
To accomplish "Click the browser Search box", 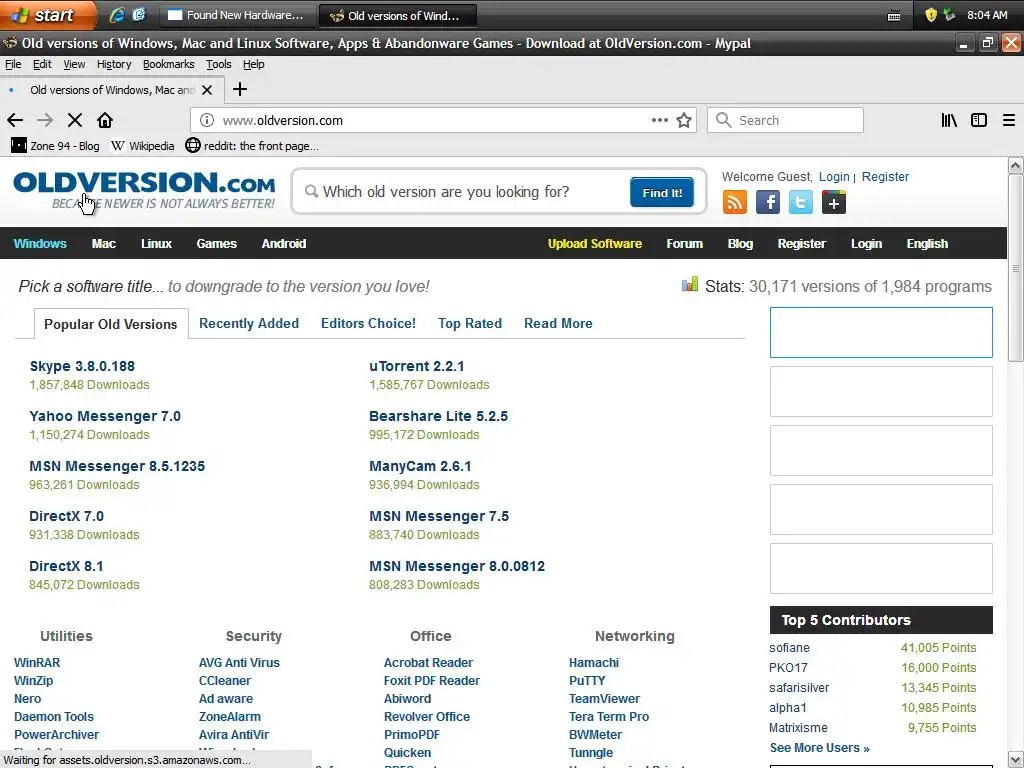I will [x=785, y=120].
